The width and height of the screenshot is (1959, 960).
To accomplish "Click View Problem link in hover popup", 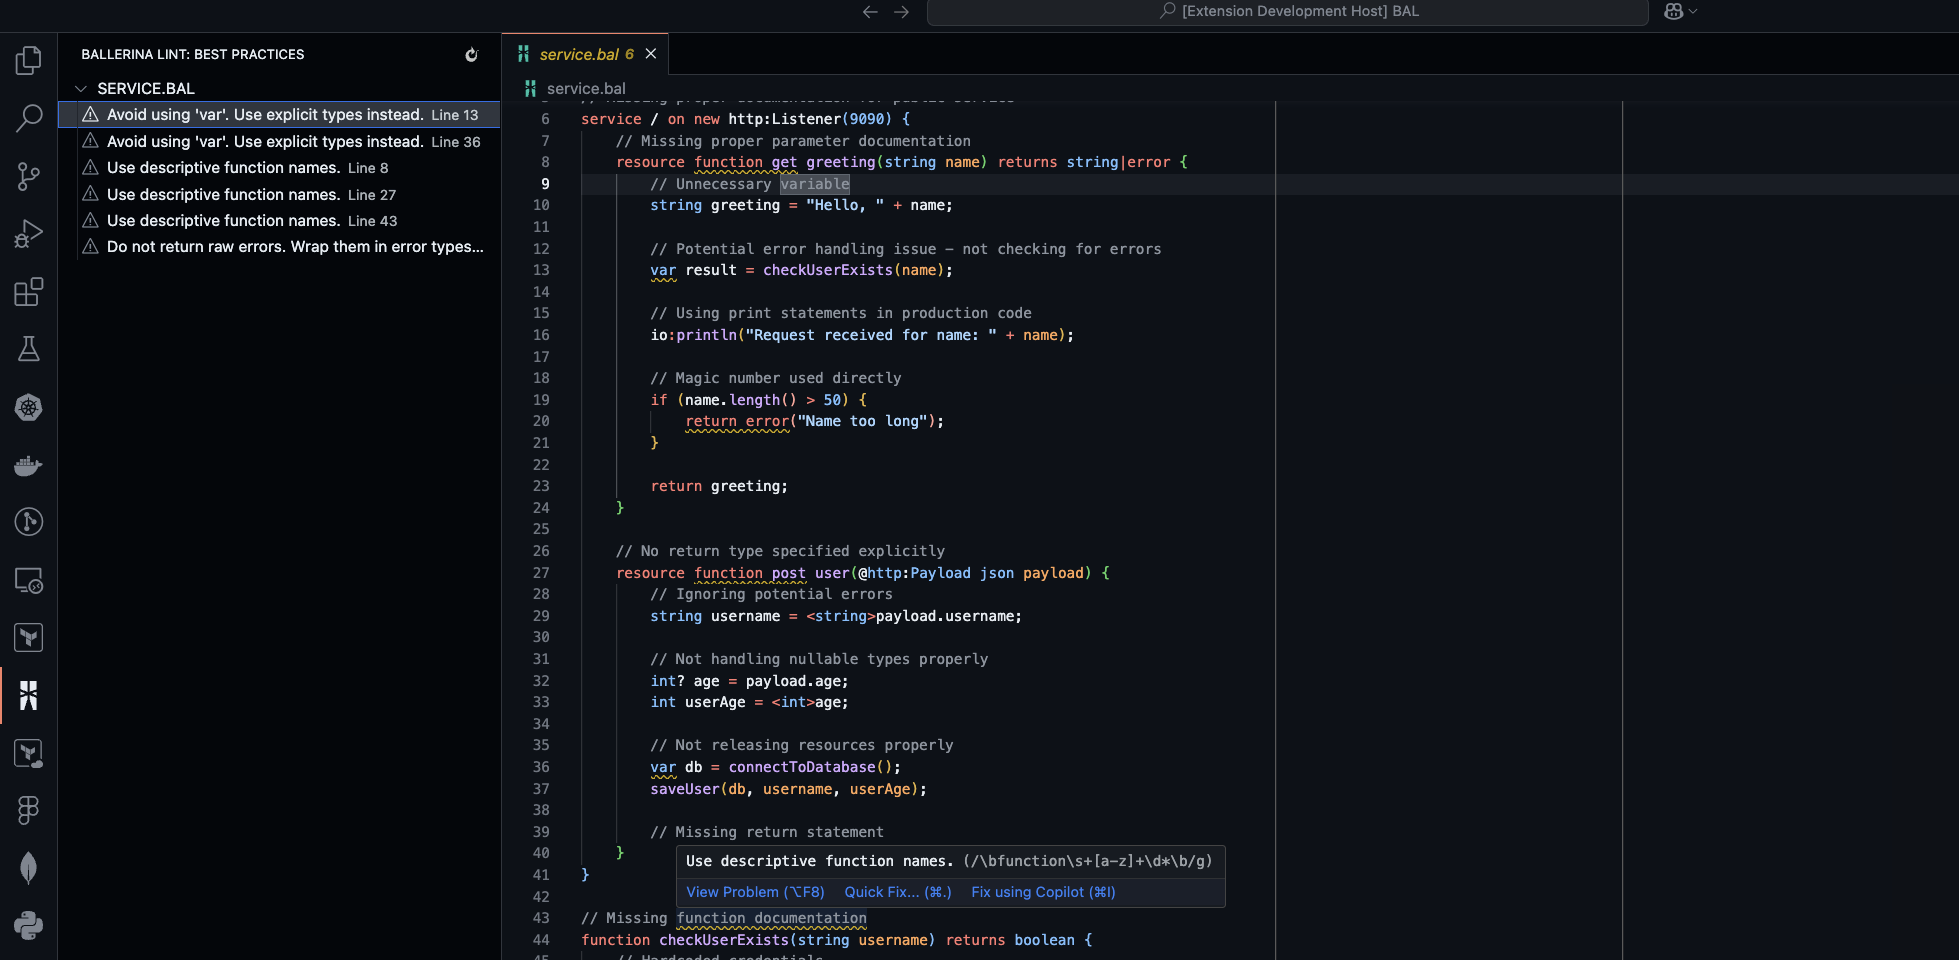I will (755, 892).
